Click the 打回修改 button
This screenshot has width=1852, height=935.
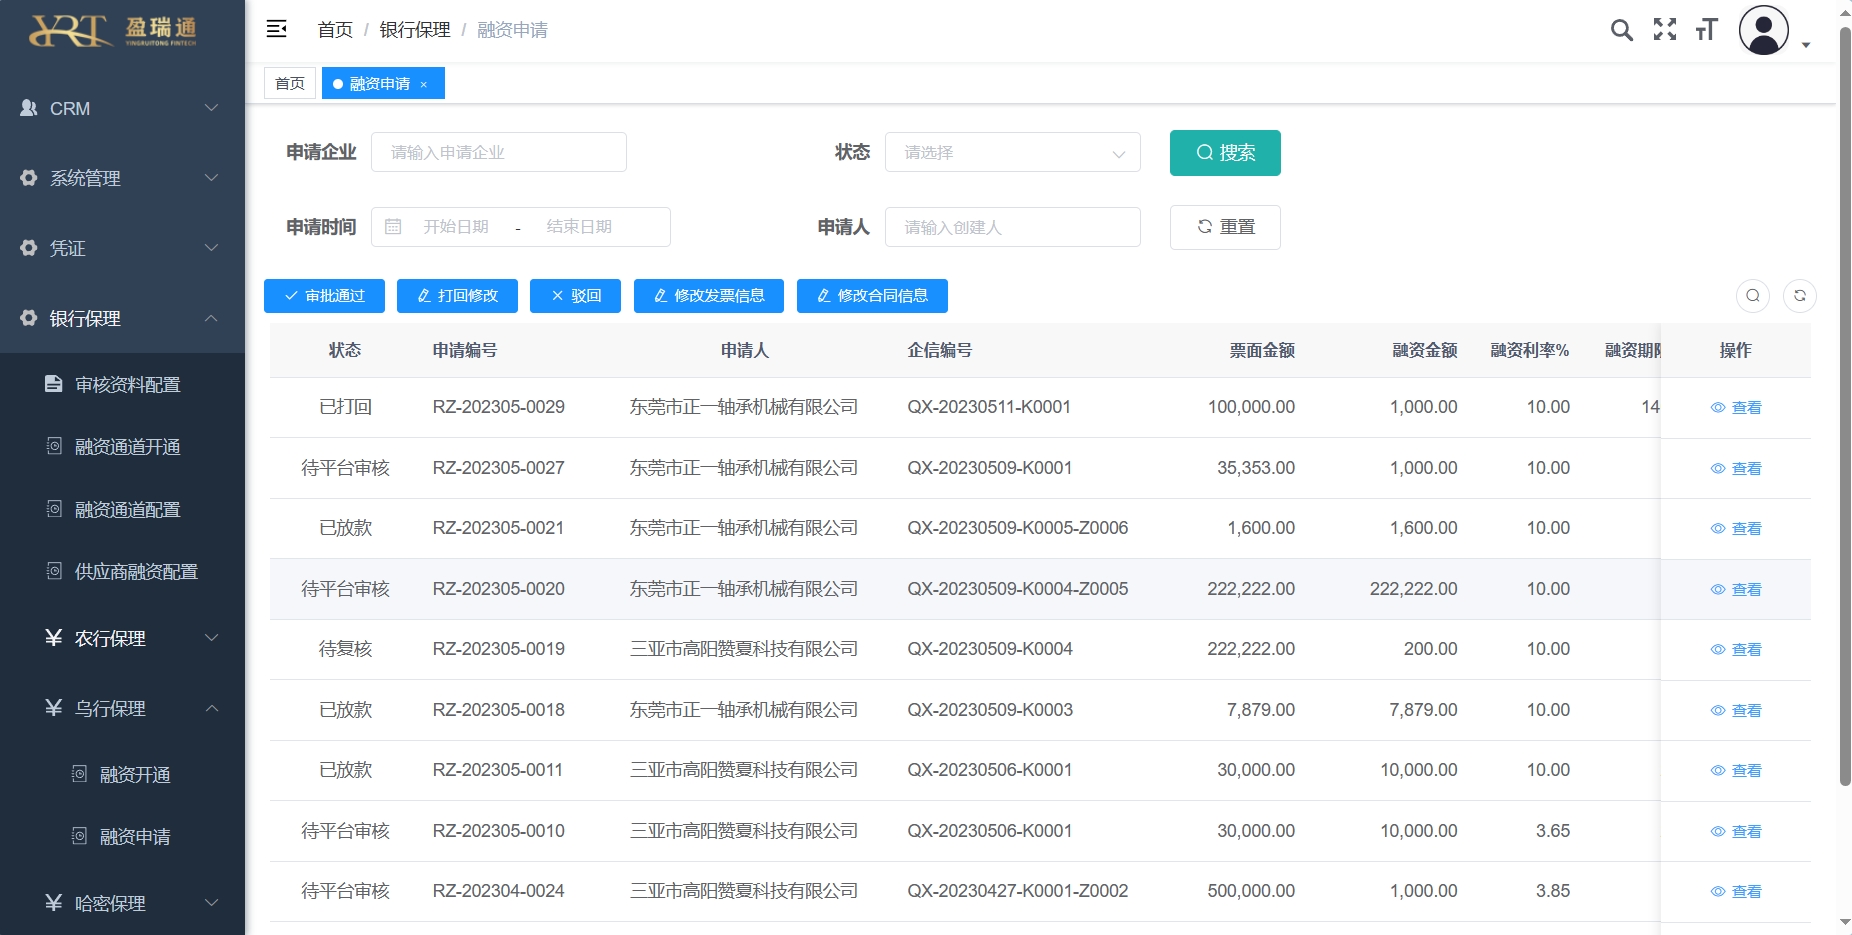[x=457, y=296]
